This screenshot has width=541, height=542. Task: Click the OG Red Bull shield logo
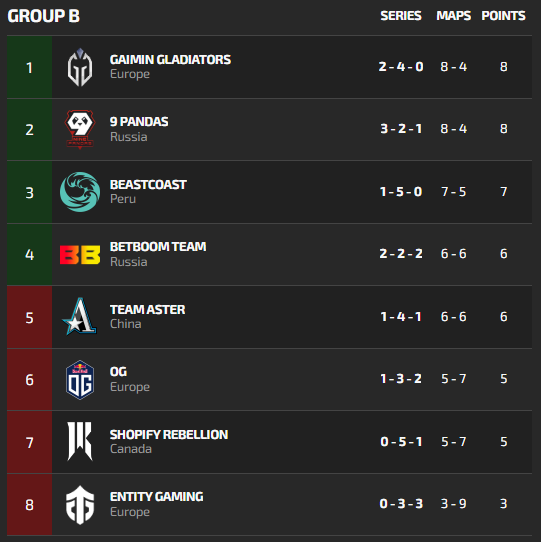[80, 380]
